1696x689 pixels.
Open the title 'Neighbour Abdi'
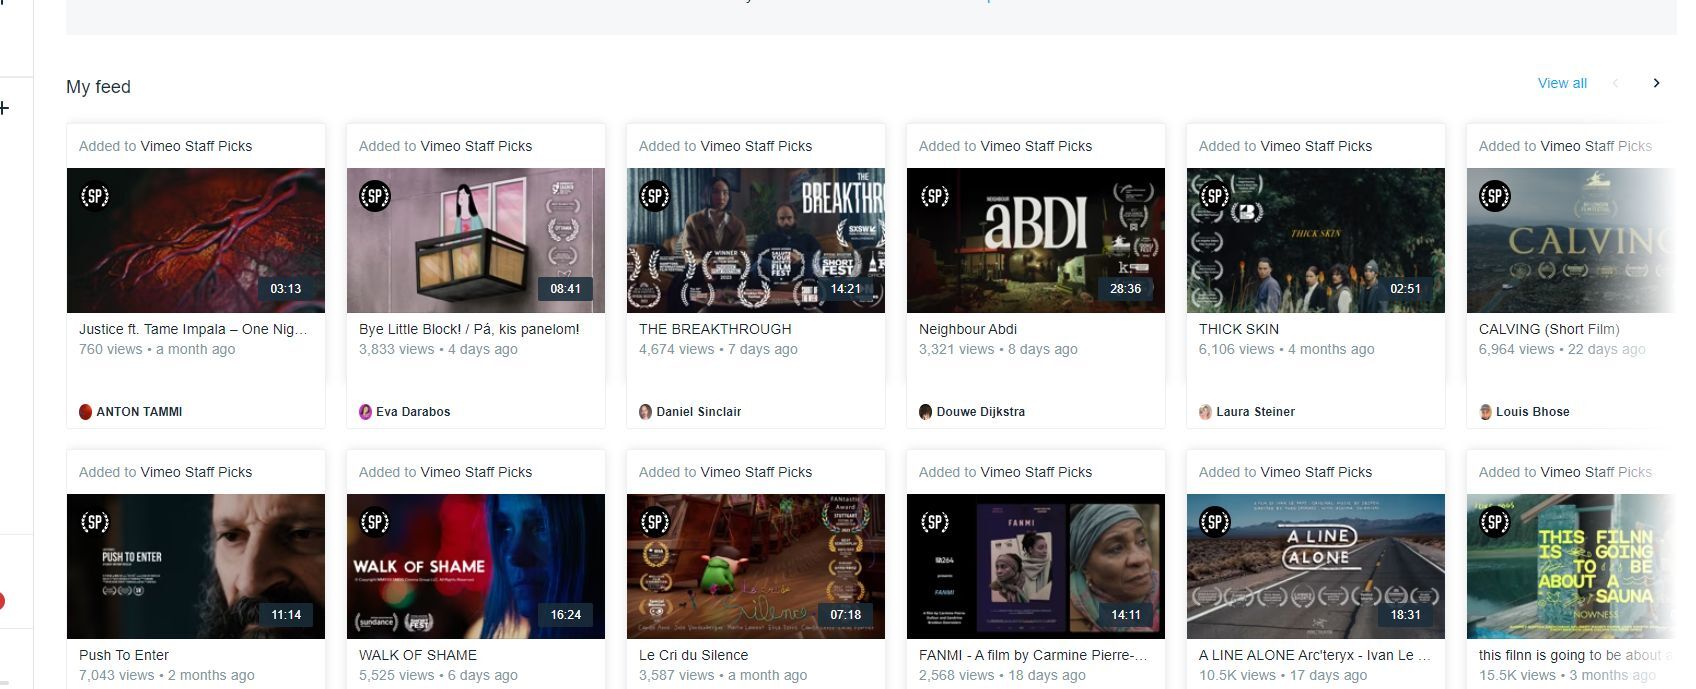(968, 329)
